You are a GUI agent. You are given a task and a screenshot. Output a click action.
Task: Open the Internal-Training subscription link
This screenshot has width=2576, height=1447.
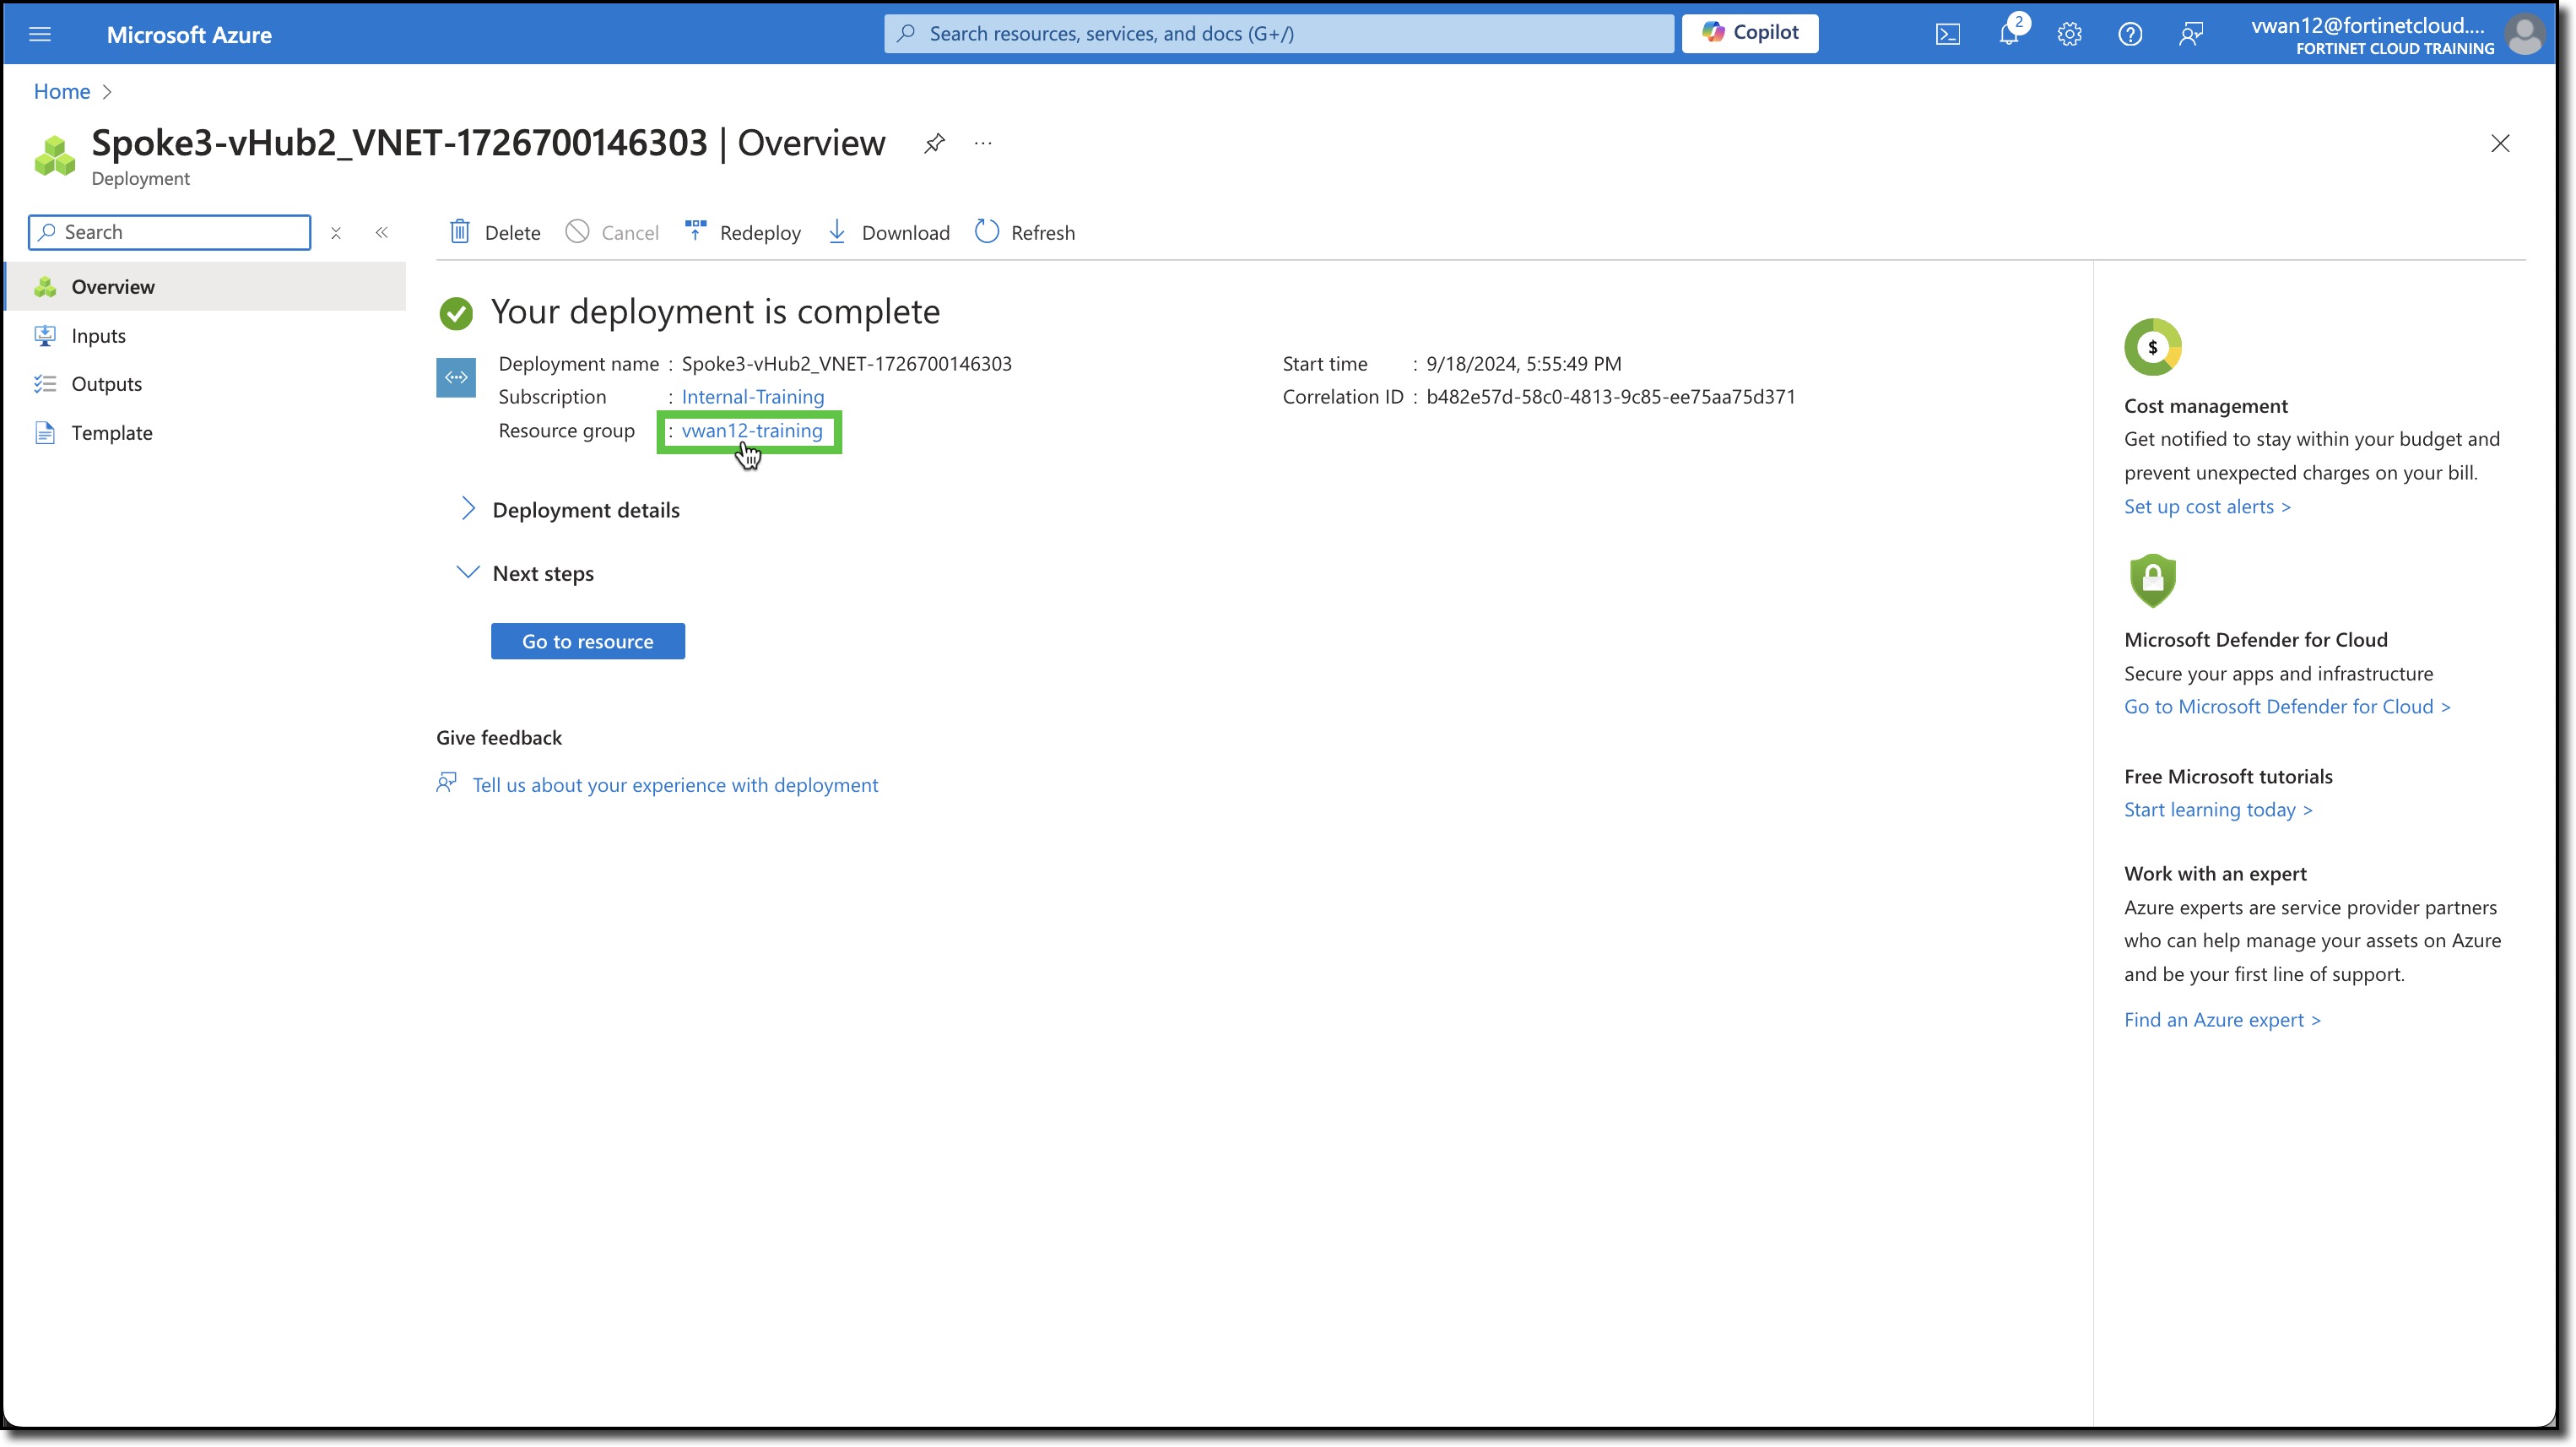coord(752,397)
